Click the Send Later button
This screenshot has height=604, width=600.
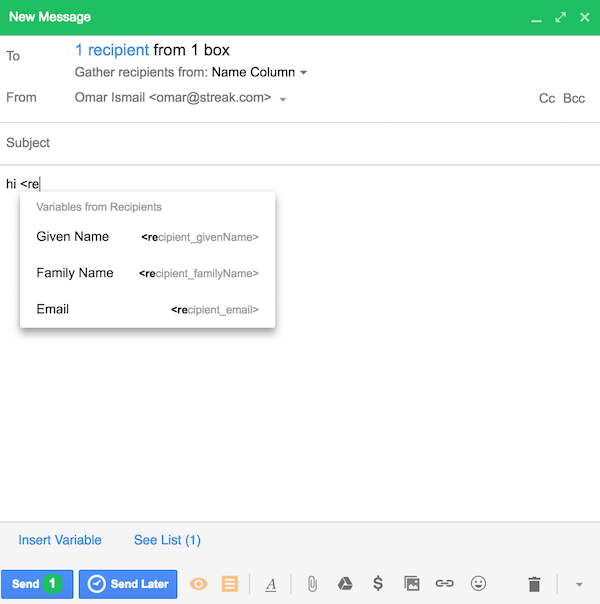(x=128, y=584)
